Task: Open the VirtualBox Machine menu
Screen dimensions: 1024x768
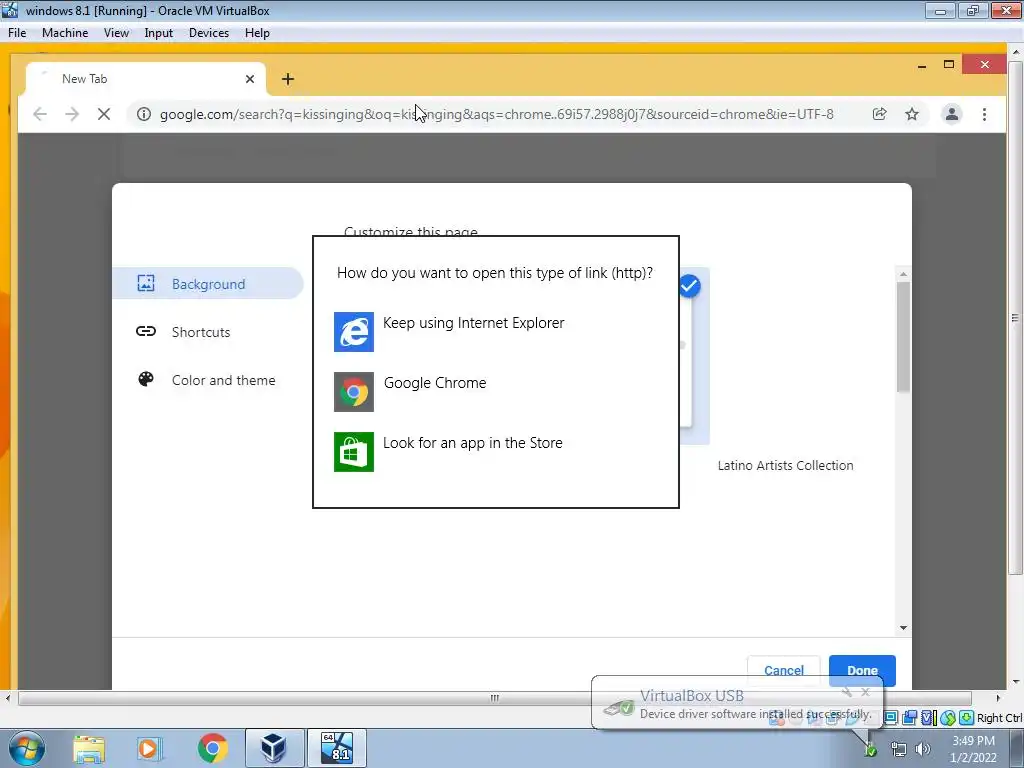Action: coord(65,33)
